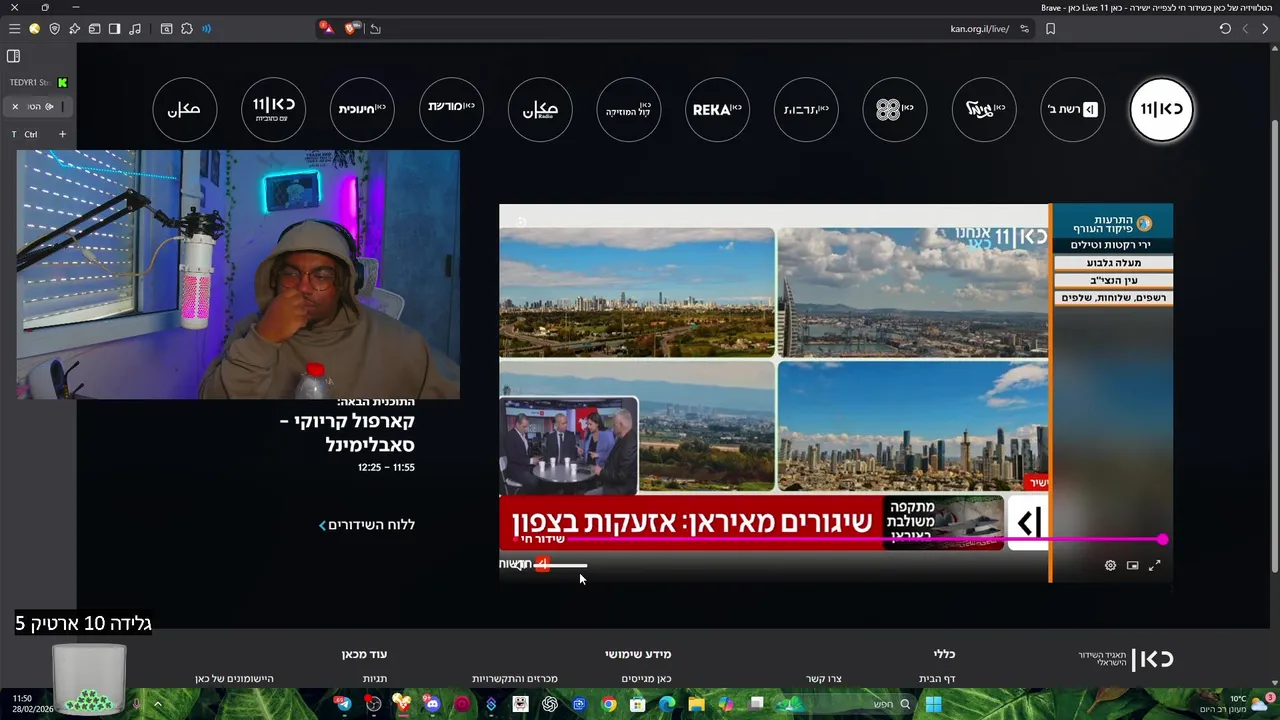Viewport: 1280px width, 720px height.
Task: Click the blue audio cast icon
Action: pyautogui.click(x=207, y=29)
